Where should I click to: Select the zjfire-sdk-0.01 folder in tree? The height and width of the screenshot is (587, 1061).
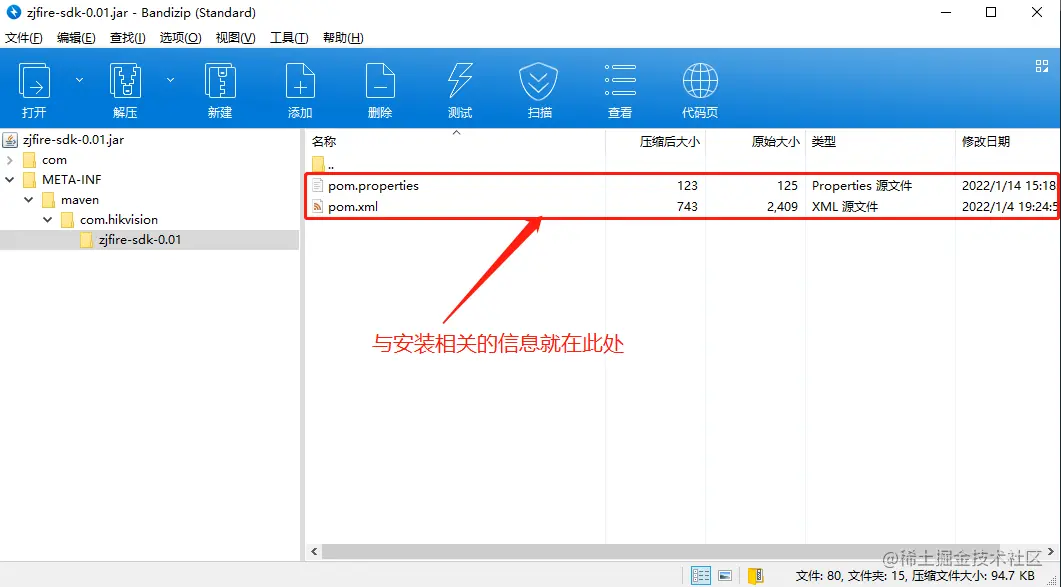tap(139, 240)
